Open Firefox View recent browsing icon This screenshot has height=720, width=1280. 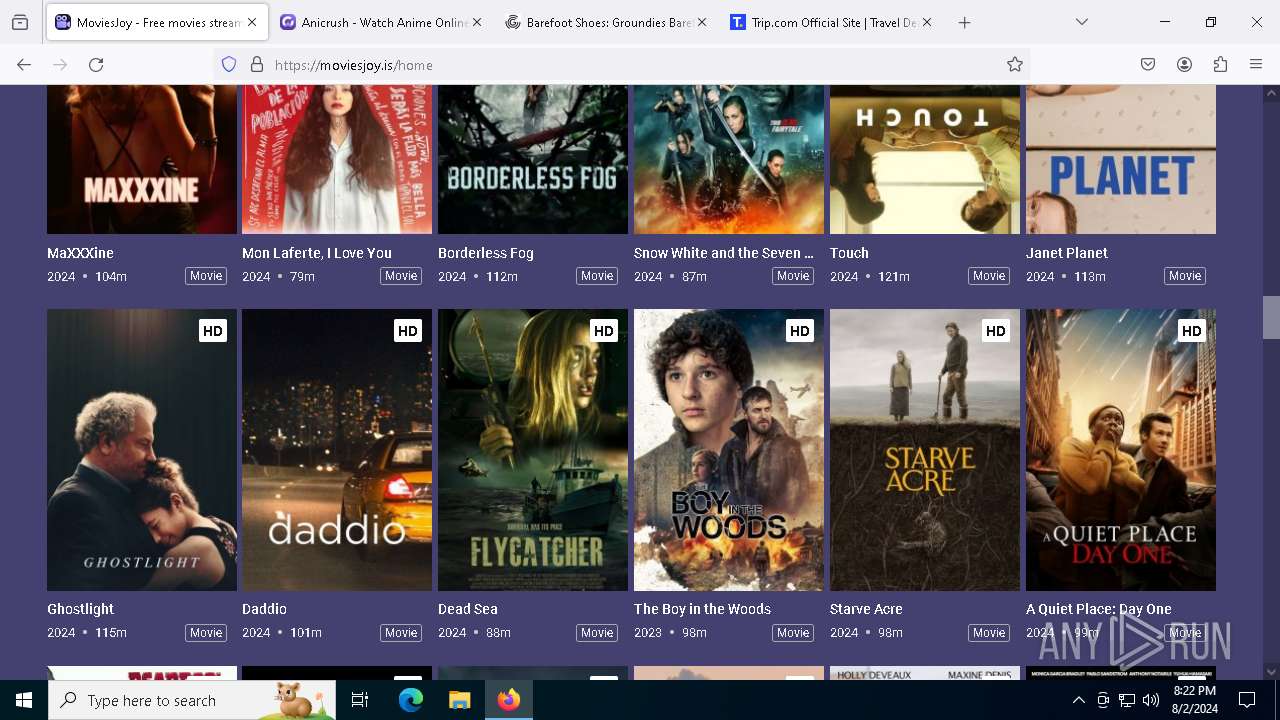tap(20, 22)
